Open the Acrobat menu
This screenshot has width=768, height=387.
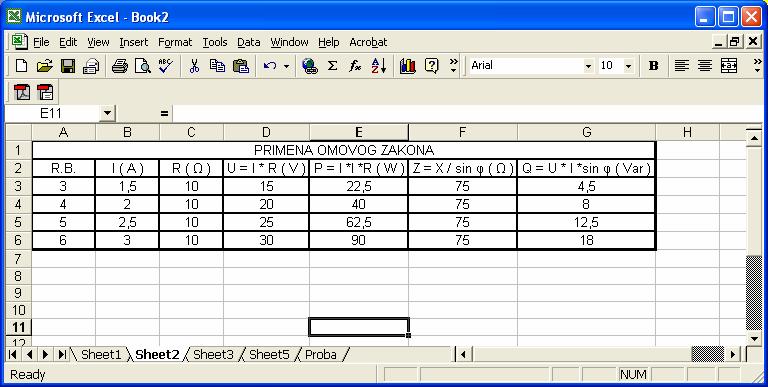coord(368,42)
